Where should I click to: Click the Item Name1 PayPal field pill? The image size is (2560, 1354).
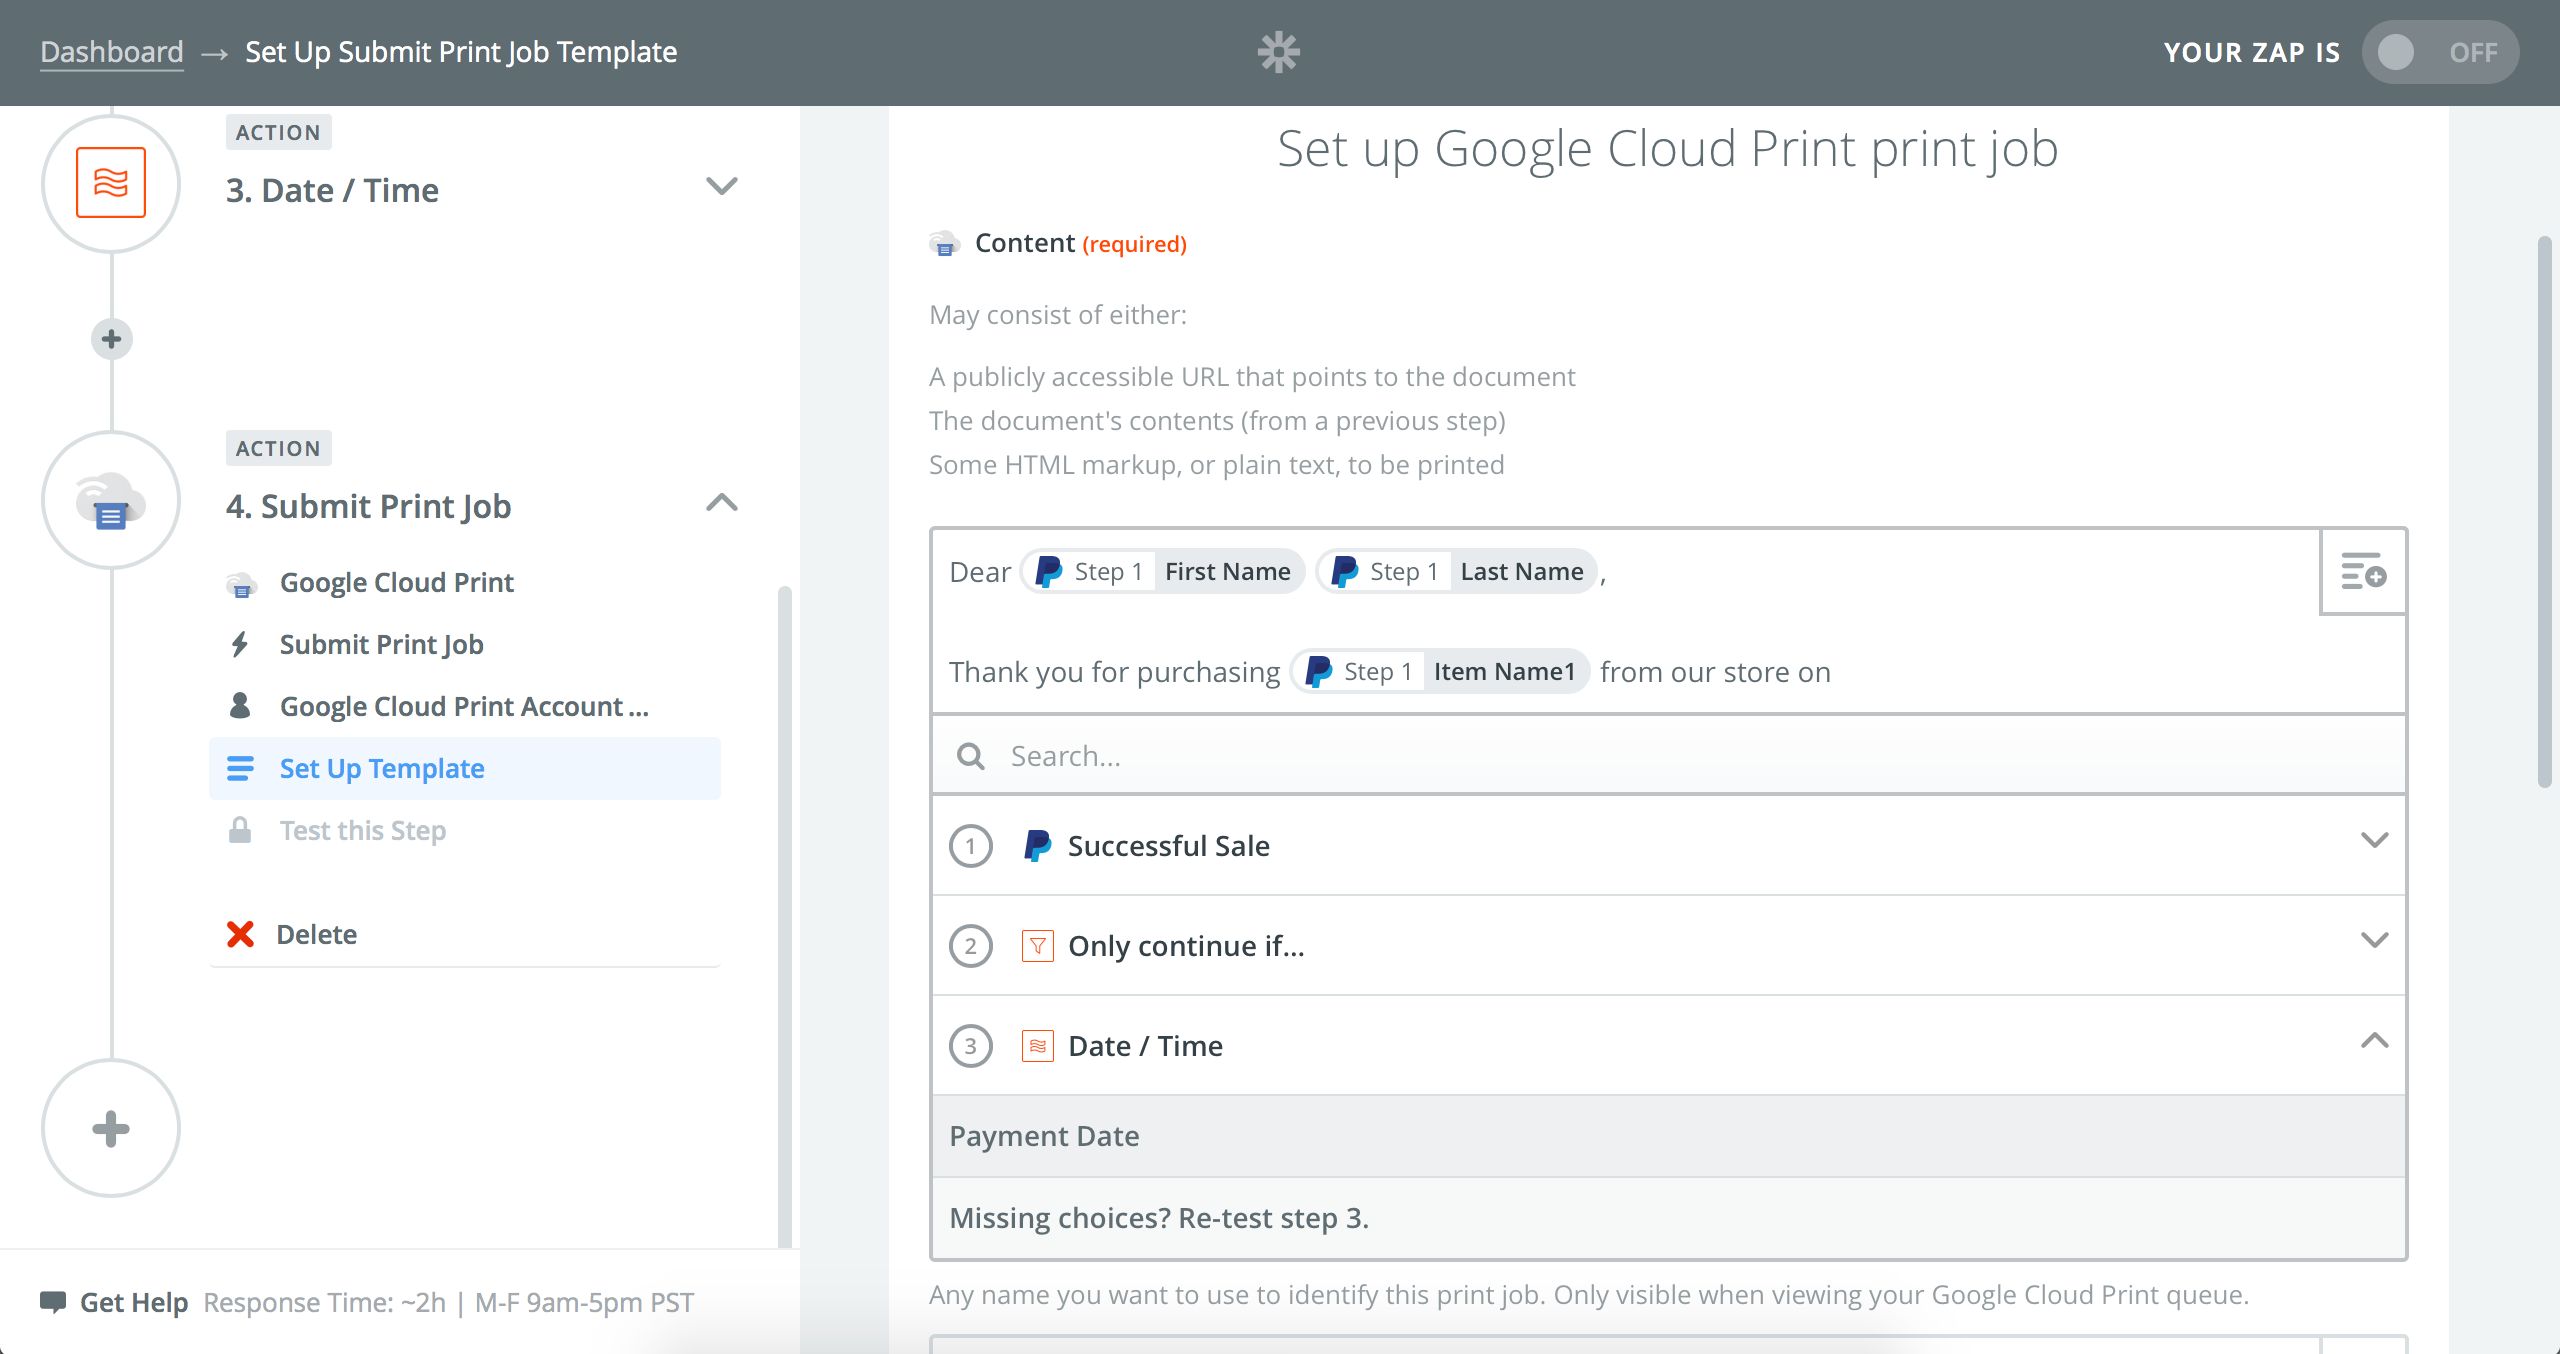[x=1440, y=672]
